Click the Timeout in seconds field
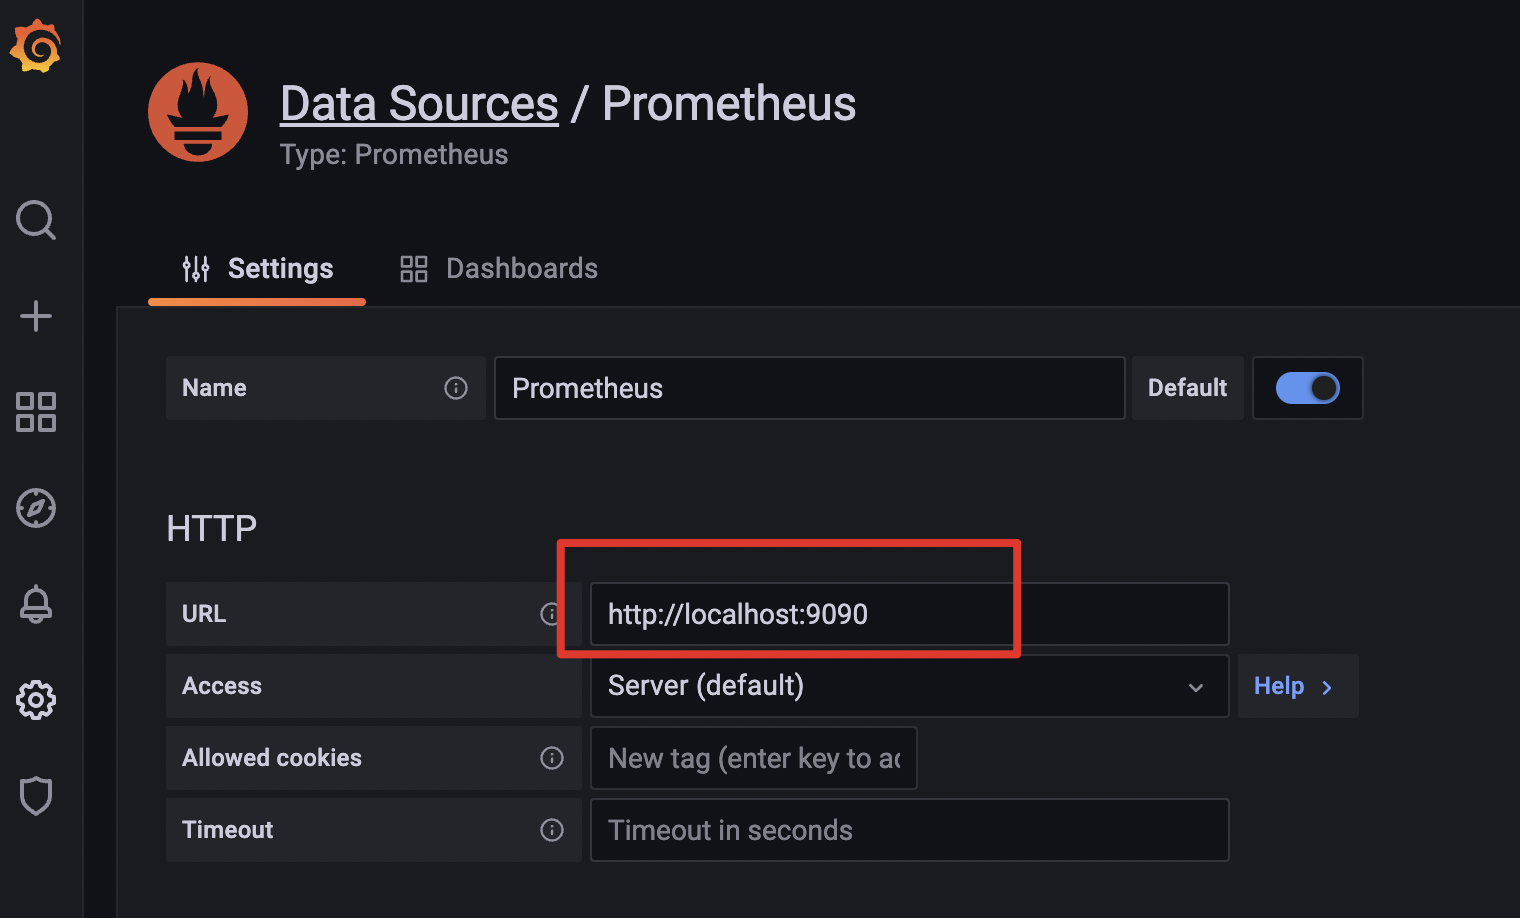This screenshot has height=918, width=1520. point(908,830)
